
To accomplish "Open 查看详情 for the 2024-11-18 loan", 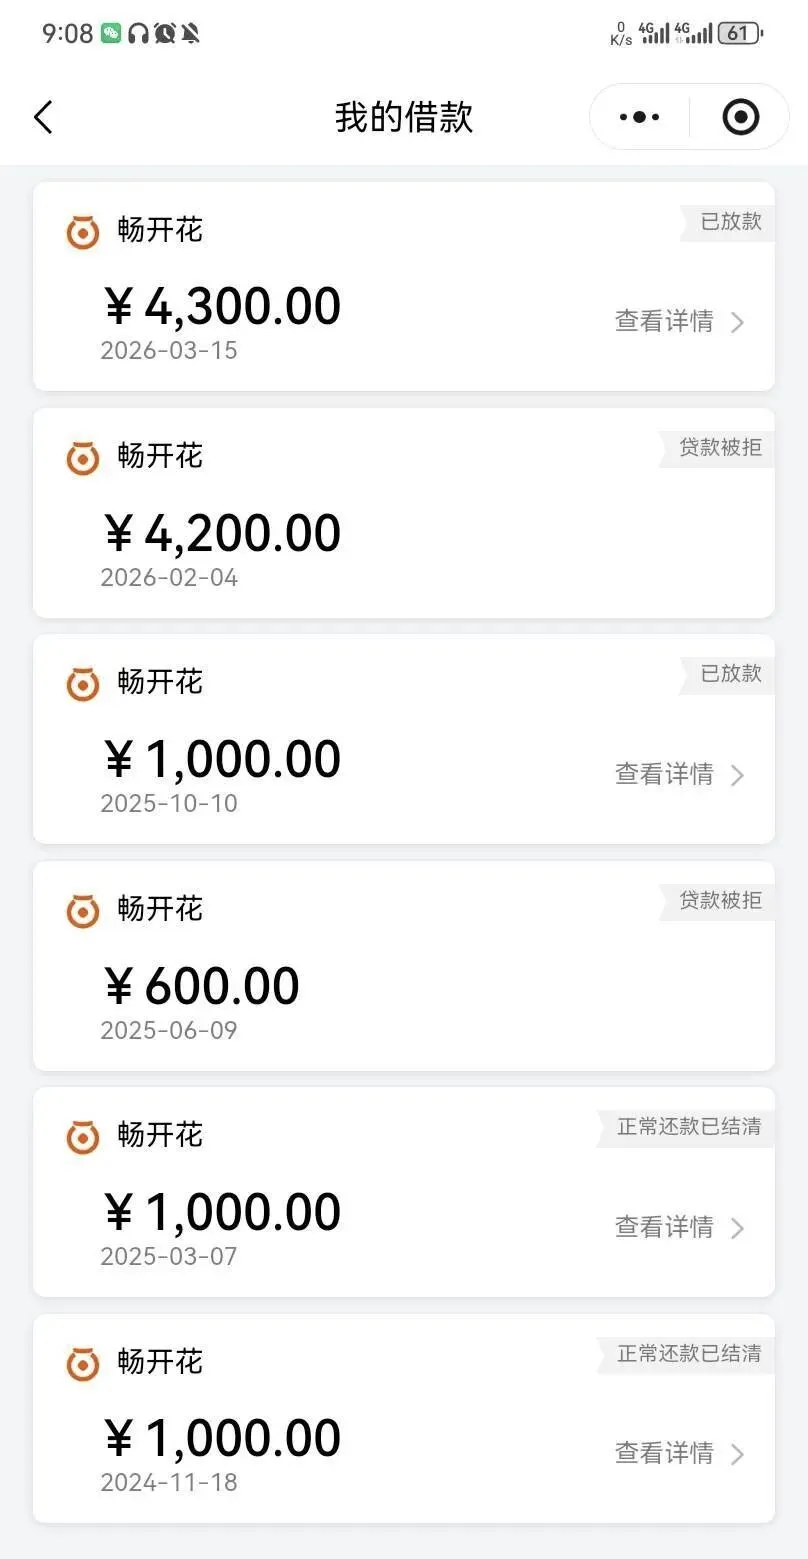I will (x=664, y=1453).
